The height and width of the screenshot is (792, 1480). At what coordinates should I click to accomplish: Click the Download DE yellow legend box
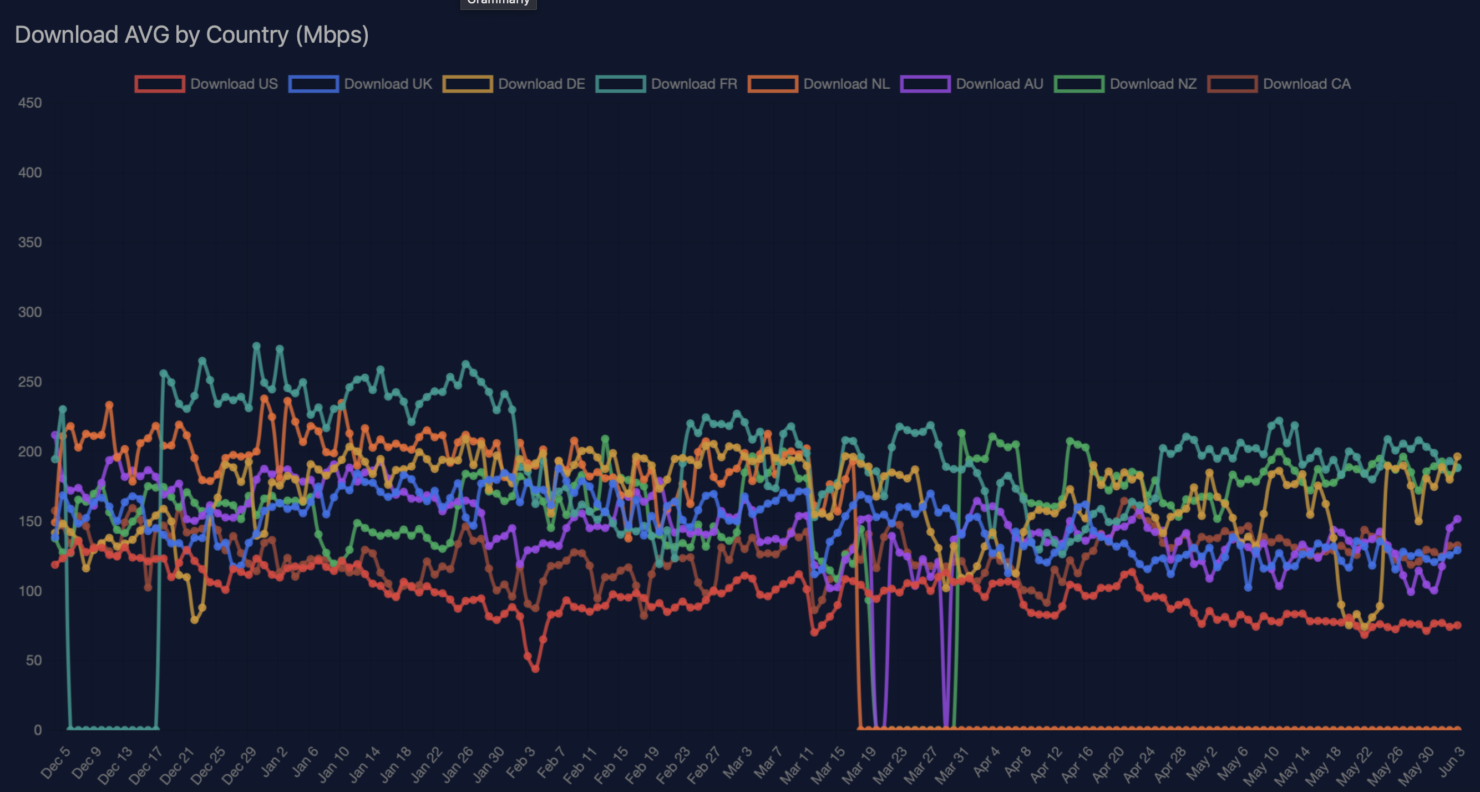coord(468,84)
